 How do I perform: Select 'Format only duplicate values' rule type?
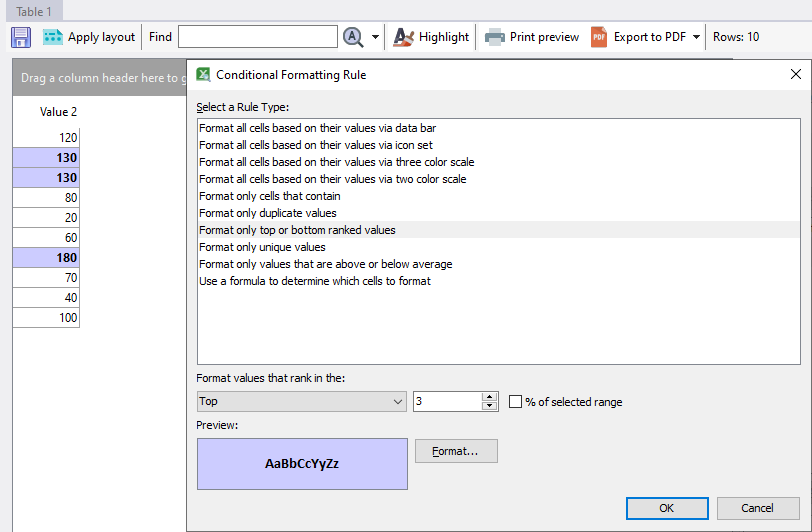268,213
